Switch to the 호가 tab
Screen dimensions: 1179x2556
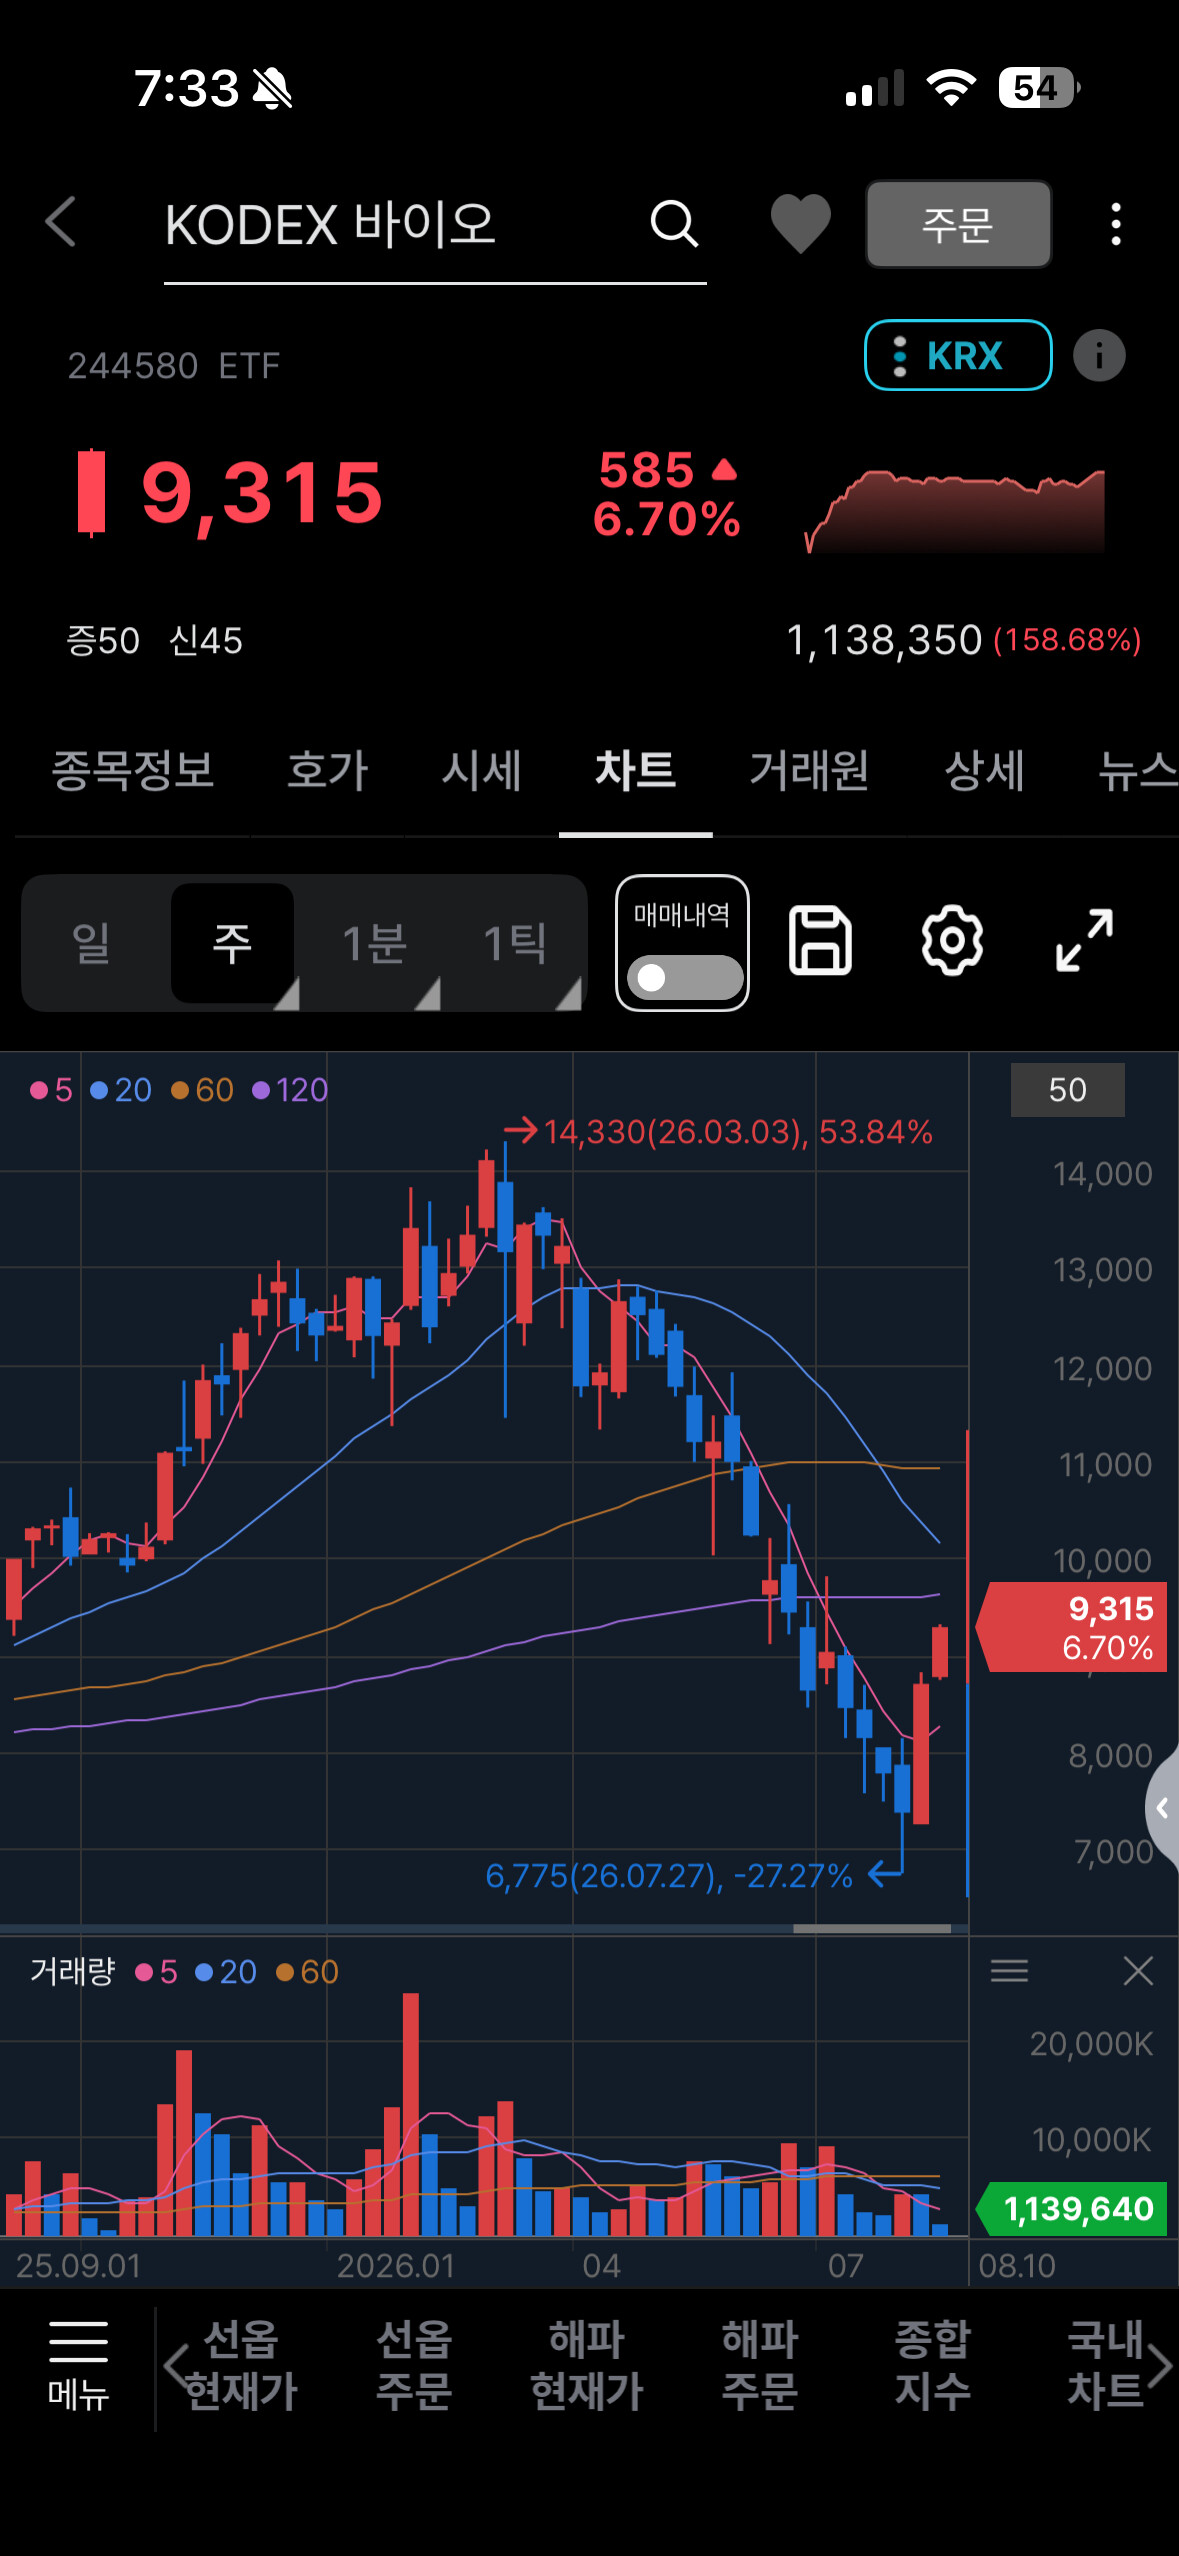[x=327, y=771]
